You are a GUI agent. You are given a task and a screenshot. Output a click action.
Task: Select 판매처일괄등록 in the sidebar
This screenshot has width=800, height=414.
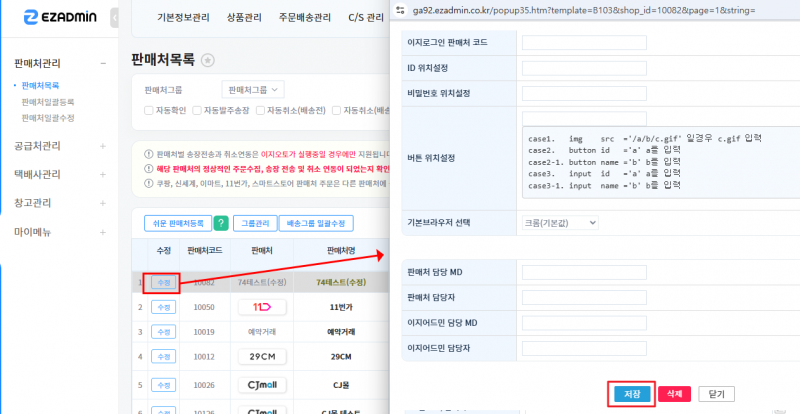pyautogui.click(x=48, y=102)
